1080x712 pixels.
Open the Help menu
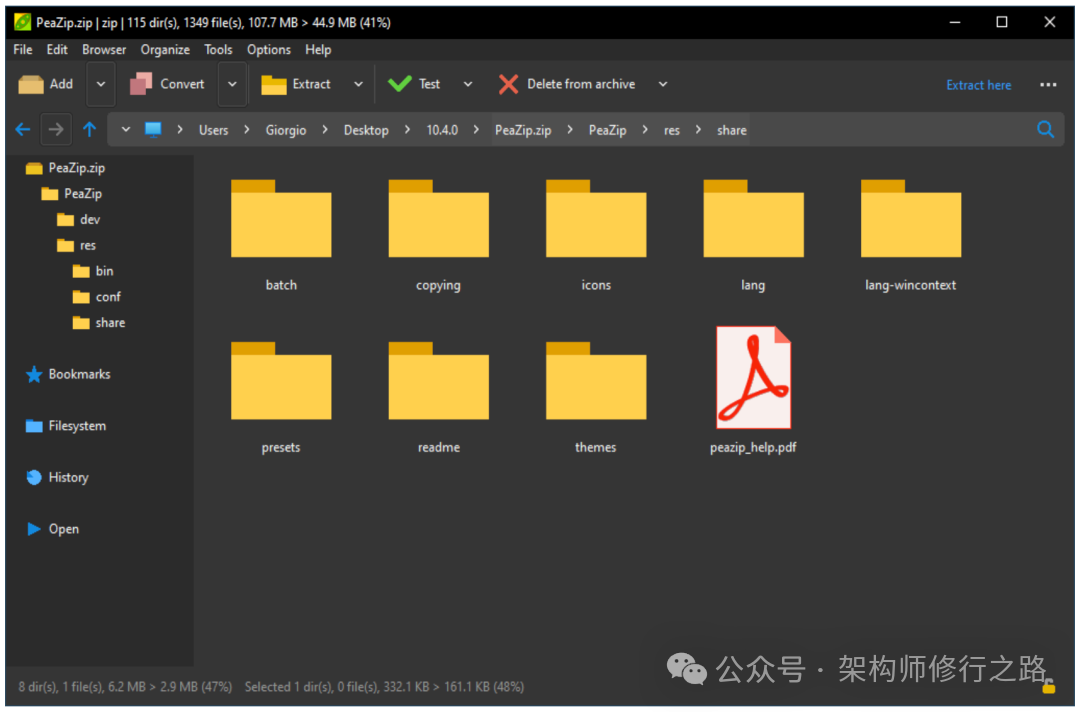click(x=318, y=50)
